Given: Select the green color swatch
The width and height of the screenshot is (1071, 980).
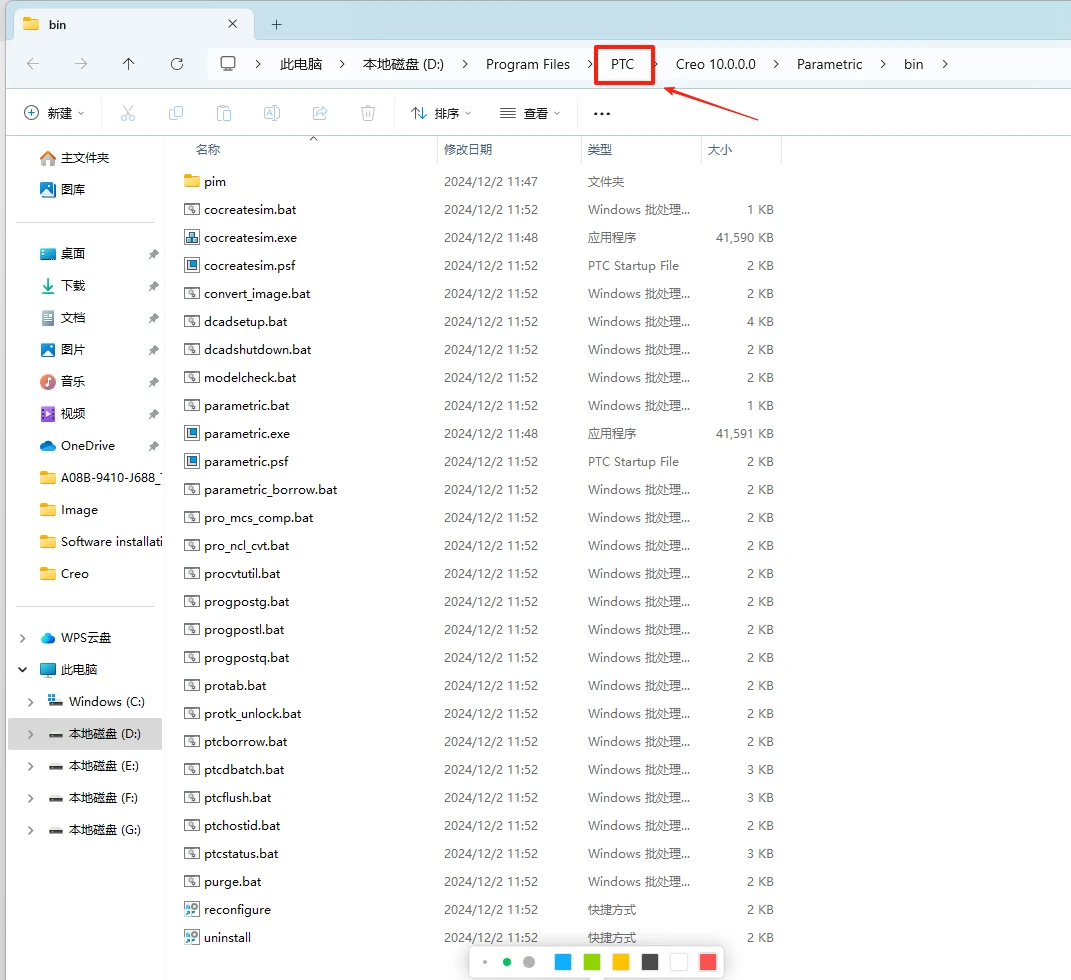Looking at the screenshot, I should pyautogui.click(x=592, y=962).
